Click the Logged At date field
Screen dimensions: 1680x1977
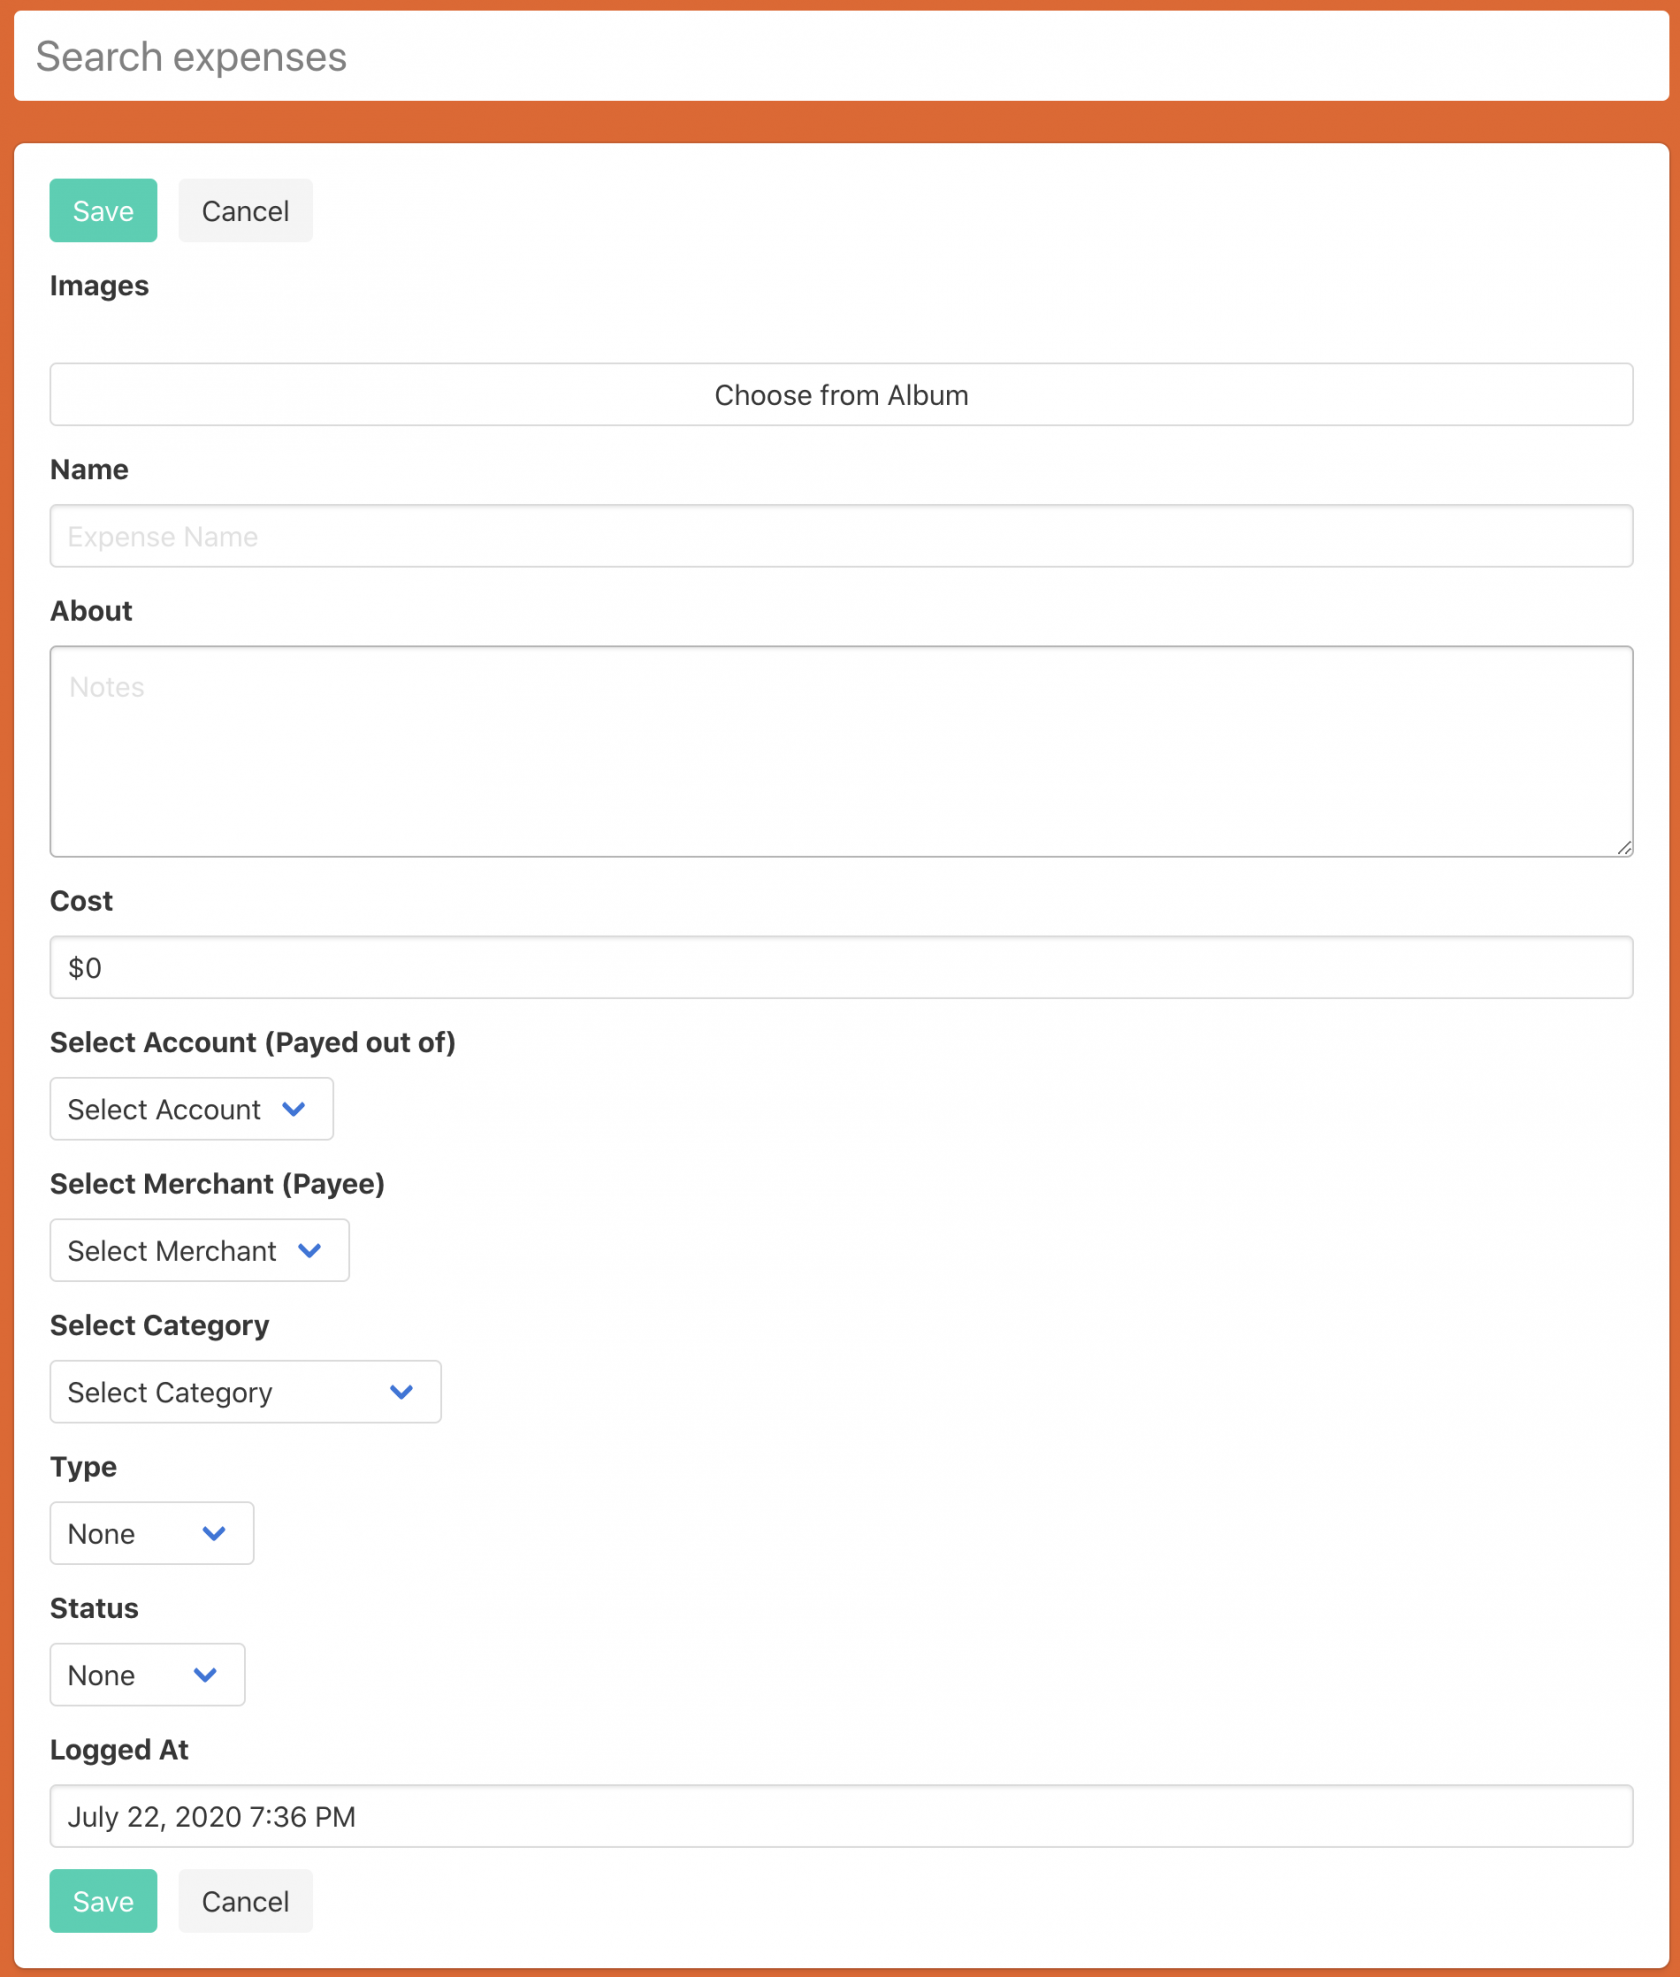[840, 1816]
